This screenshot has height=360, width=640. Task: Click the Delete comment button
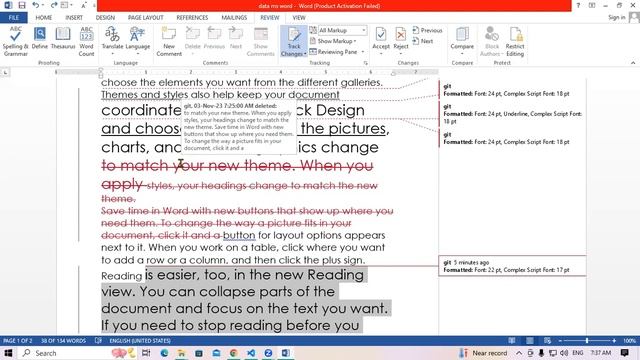[193, 41]
